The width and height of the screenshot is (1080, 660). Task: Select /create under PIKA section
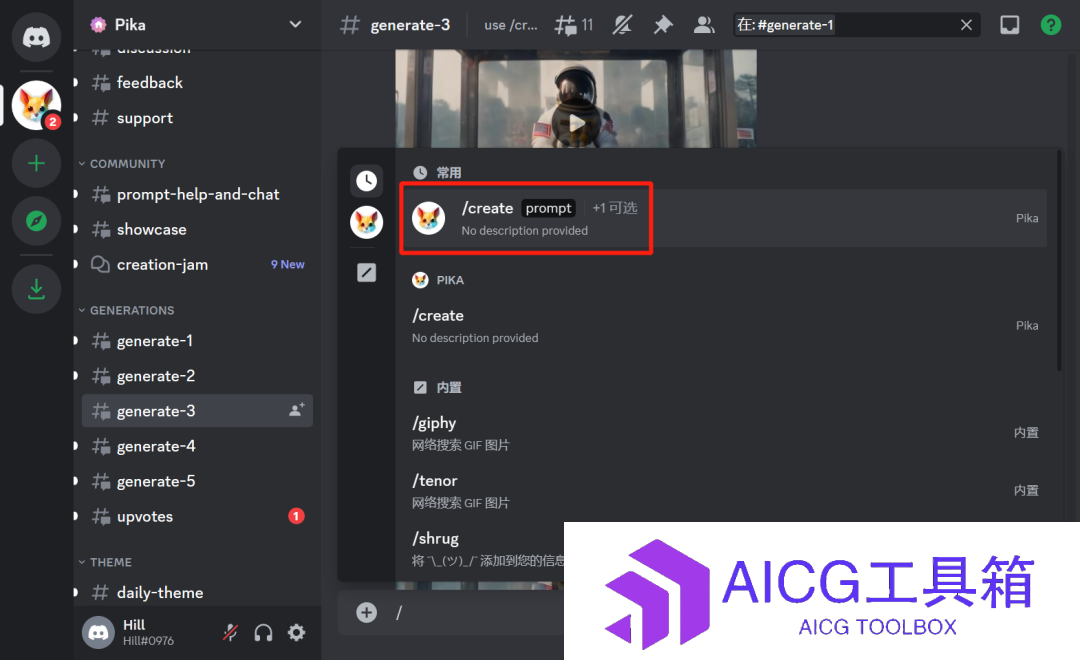(725, 326)
